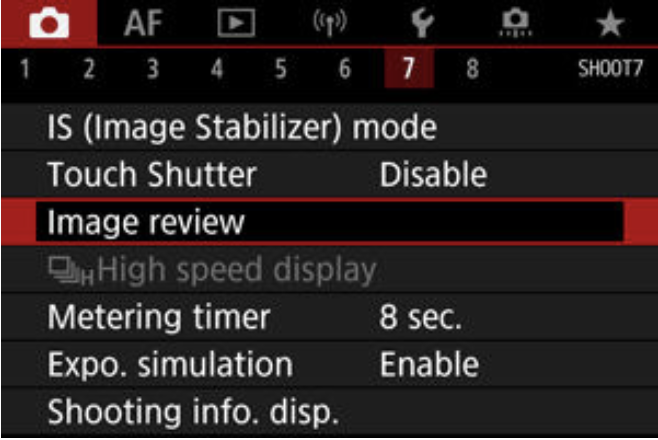The image size is (658, 440).
Task: Open the camera shooting menu tab
Action: coord(49,23)
